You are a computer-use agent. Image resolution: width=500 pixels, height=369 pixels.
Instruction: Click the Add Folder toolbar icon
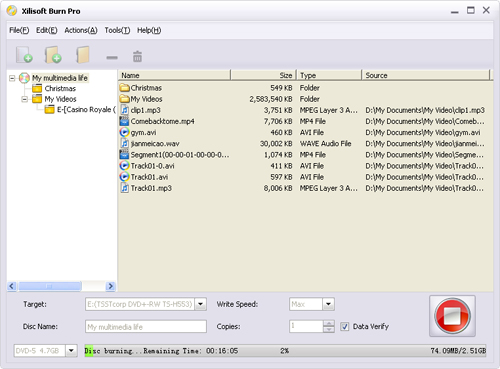pyautogui.click(x=53, y=55)
